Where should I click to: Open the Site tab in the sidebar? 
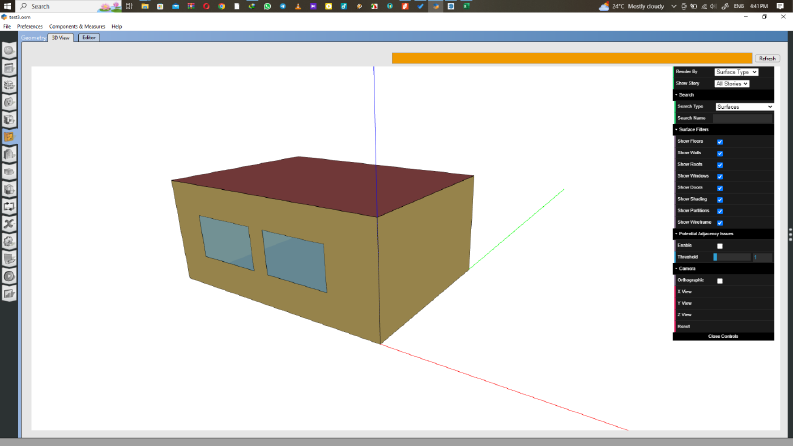click(9, 51)
